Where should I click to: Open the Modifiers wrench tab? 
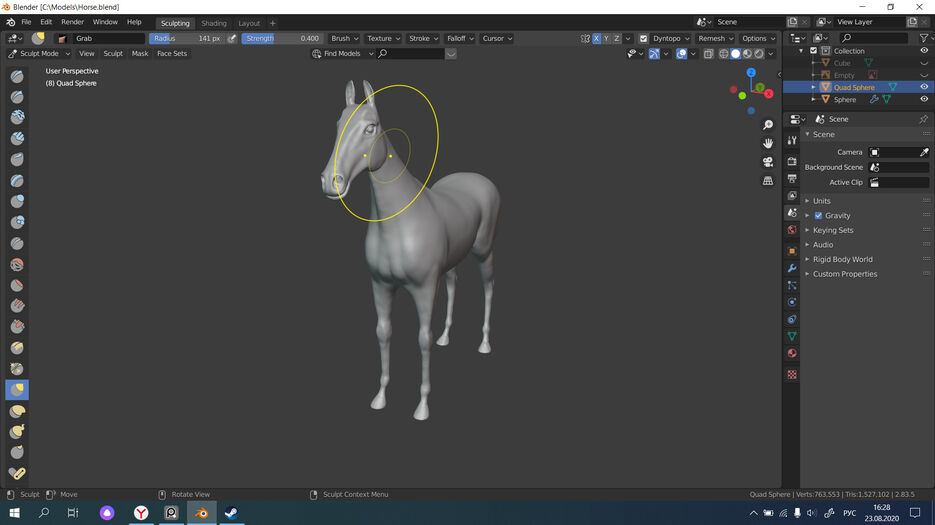pos(792,268)
